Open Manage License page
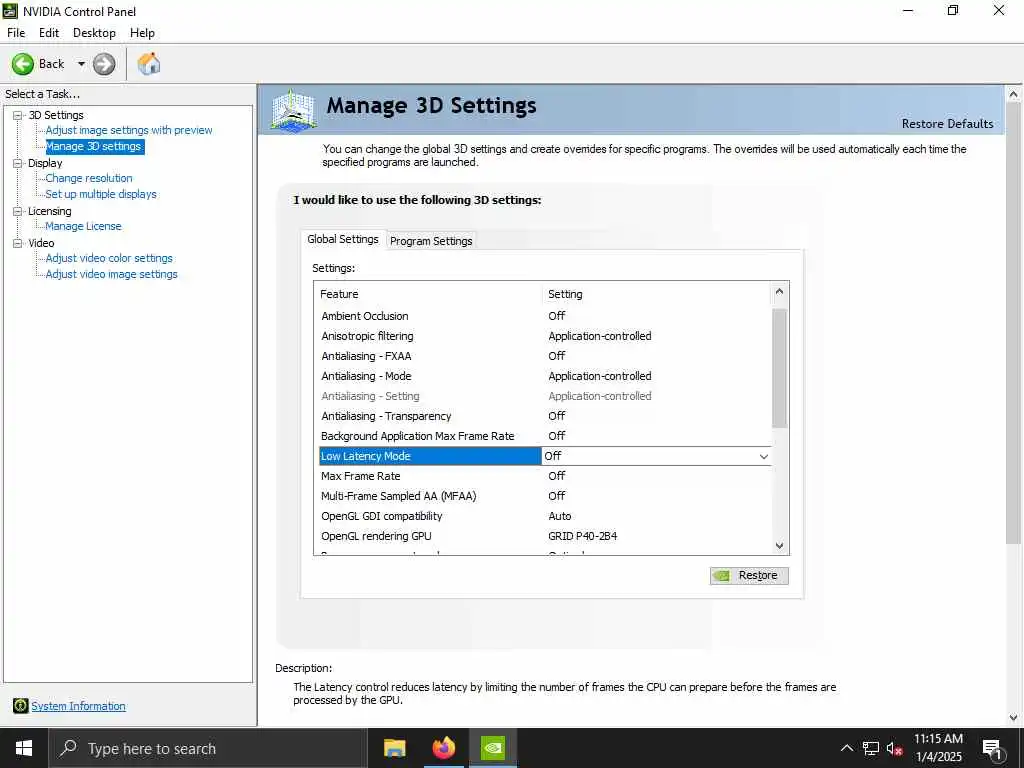 tap(83, 226)
